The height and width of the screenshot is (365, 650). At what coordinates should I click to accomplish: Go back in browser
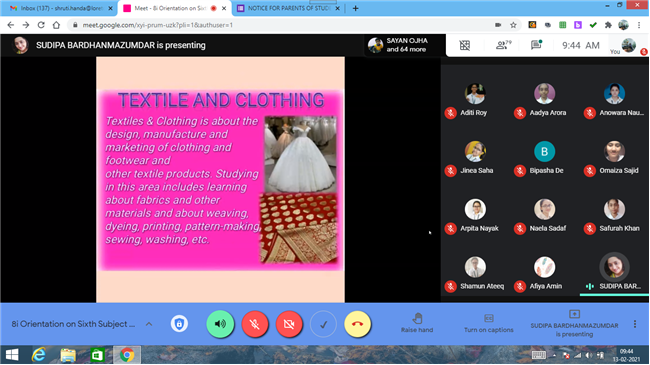tap(10, 25)
